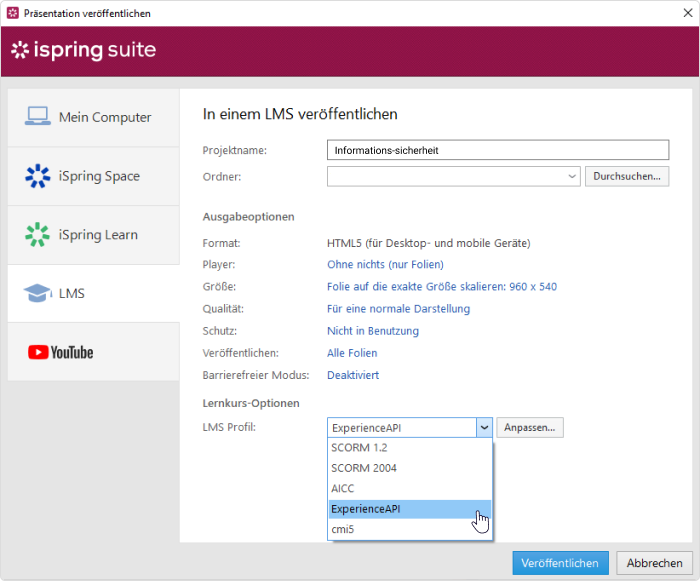700x581 pixels.
Task: Click the 'Alle Folien' link
Action: tap(352, 353)
